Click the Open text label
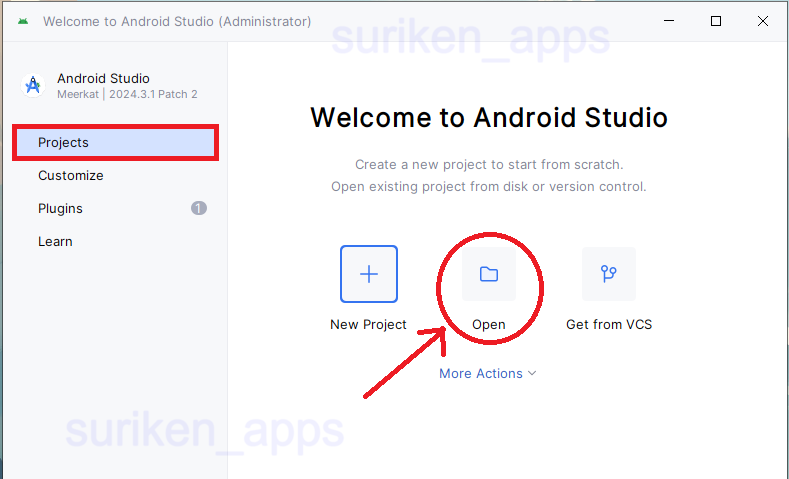Screen dimensions: 789x479 point(488,324)
